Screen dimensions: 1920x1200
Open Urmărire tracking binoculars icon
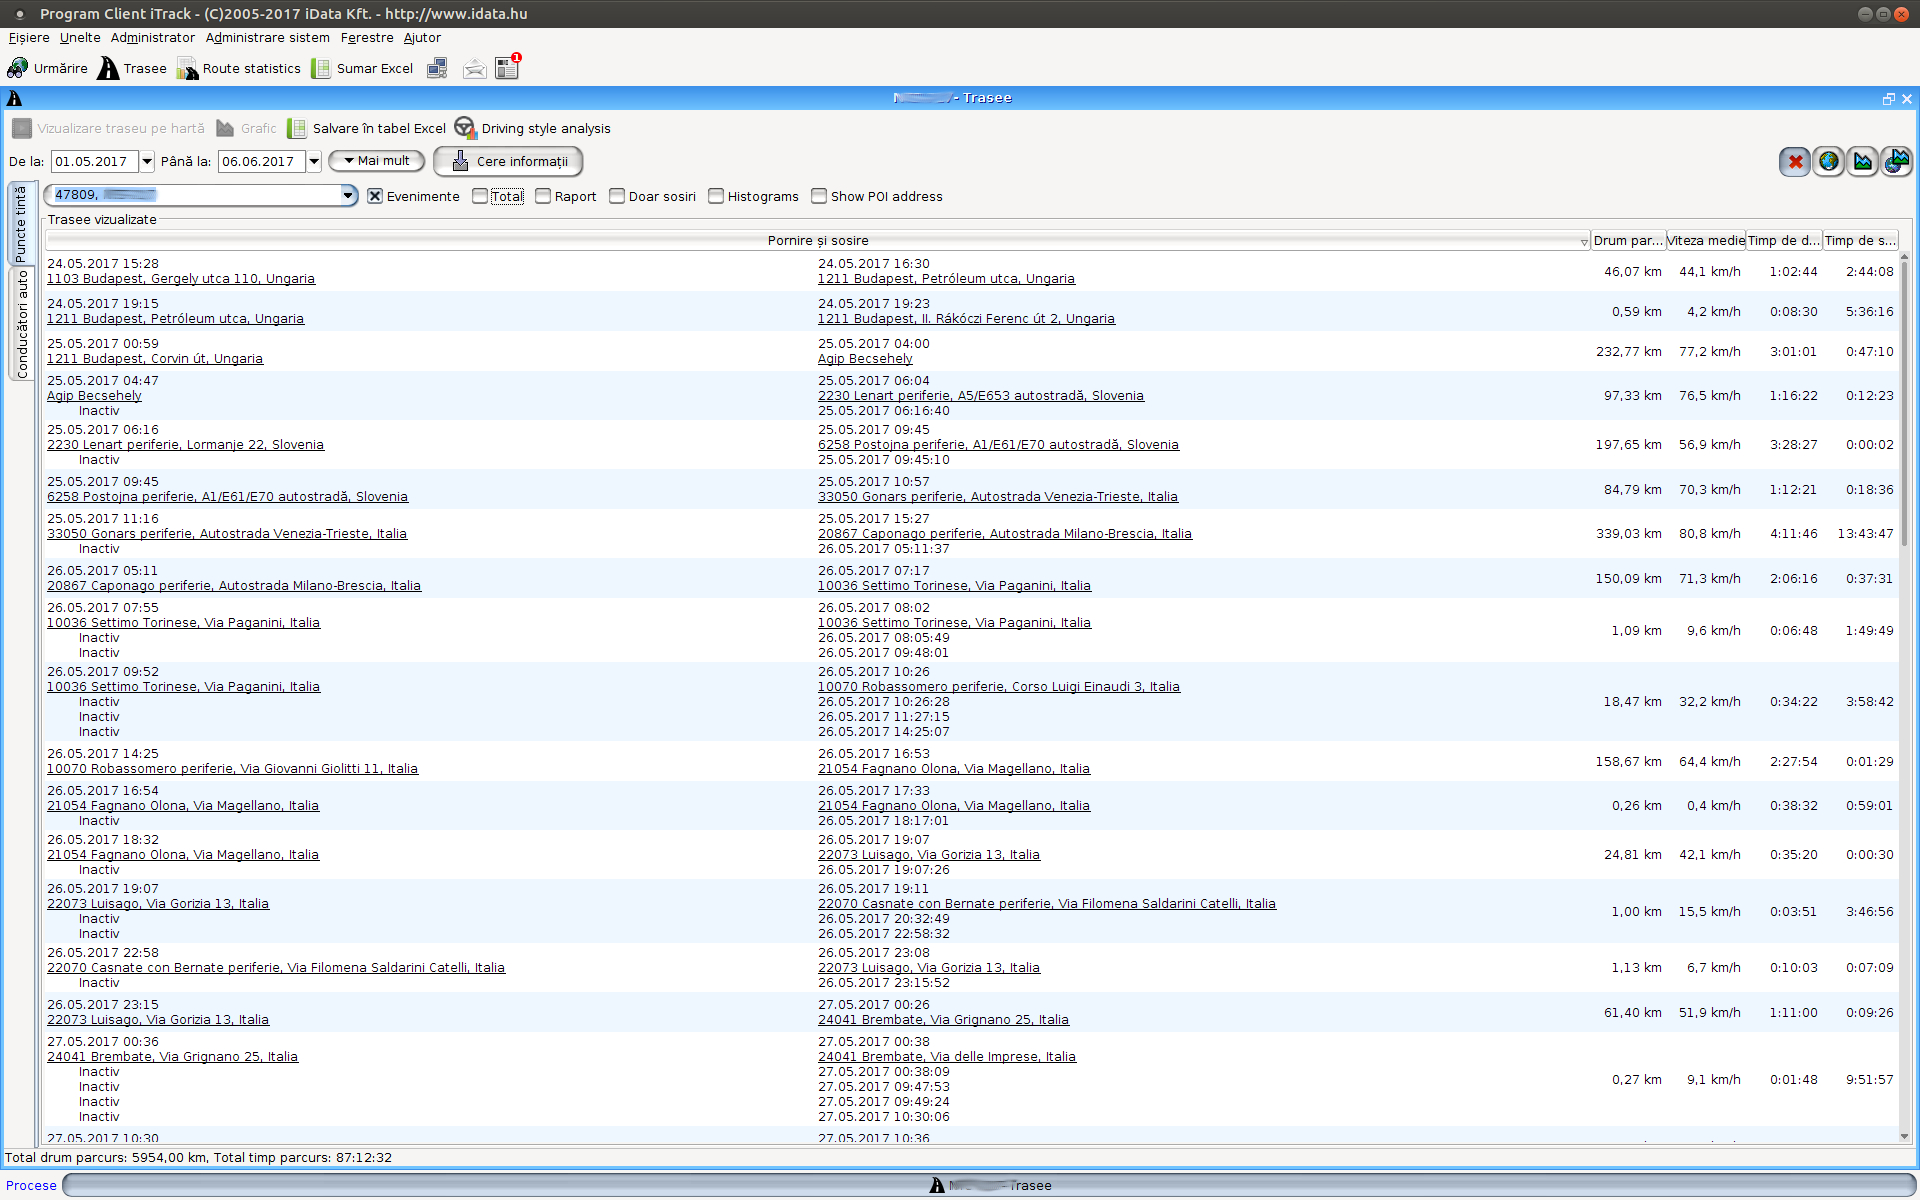(x=18, y=68)
